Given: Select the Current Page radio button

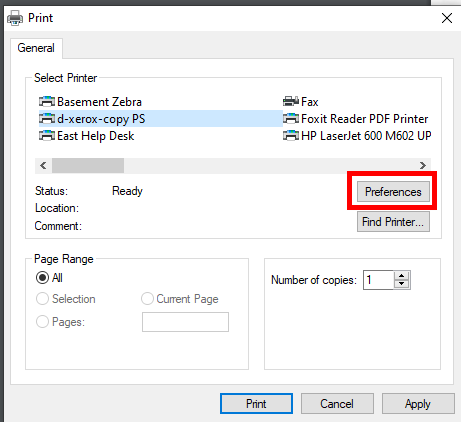Looking at the screenshot, I should (147, 299).
